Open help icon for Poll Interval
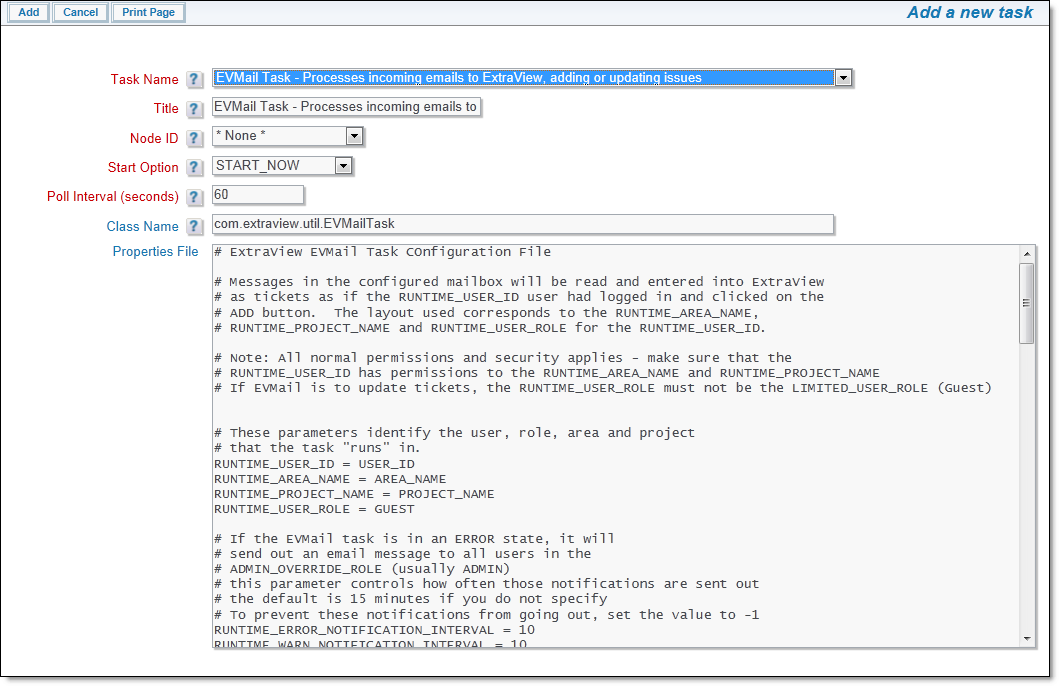The width and height of the screenshot is (1059, 686). pos(194,196)
